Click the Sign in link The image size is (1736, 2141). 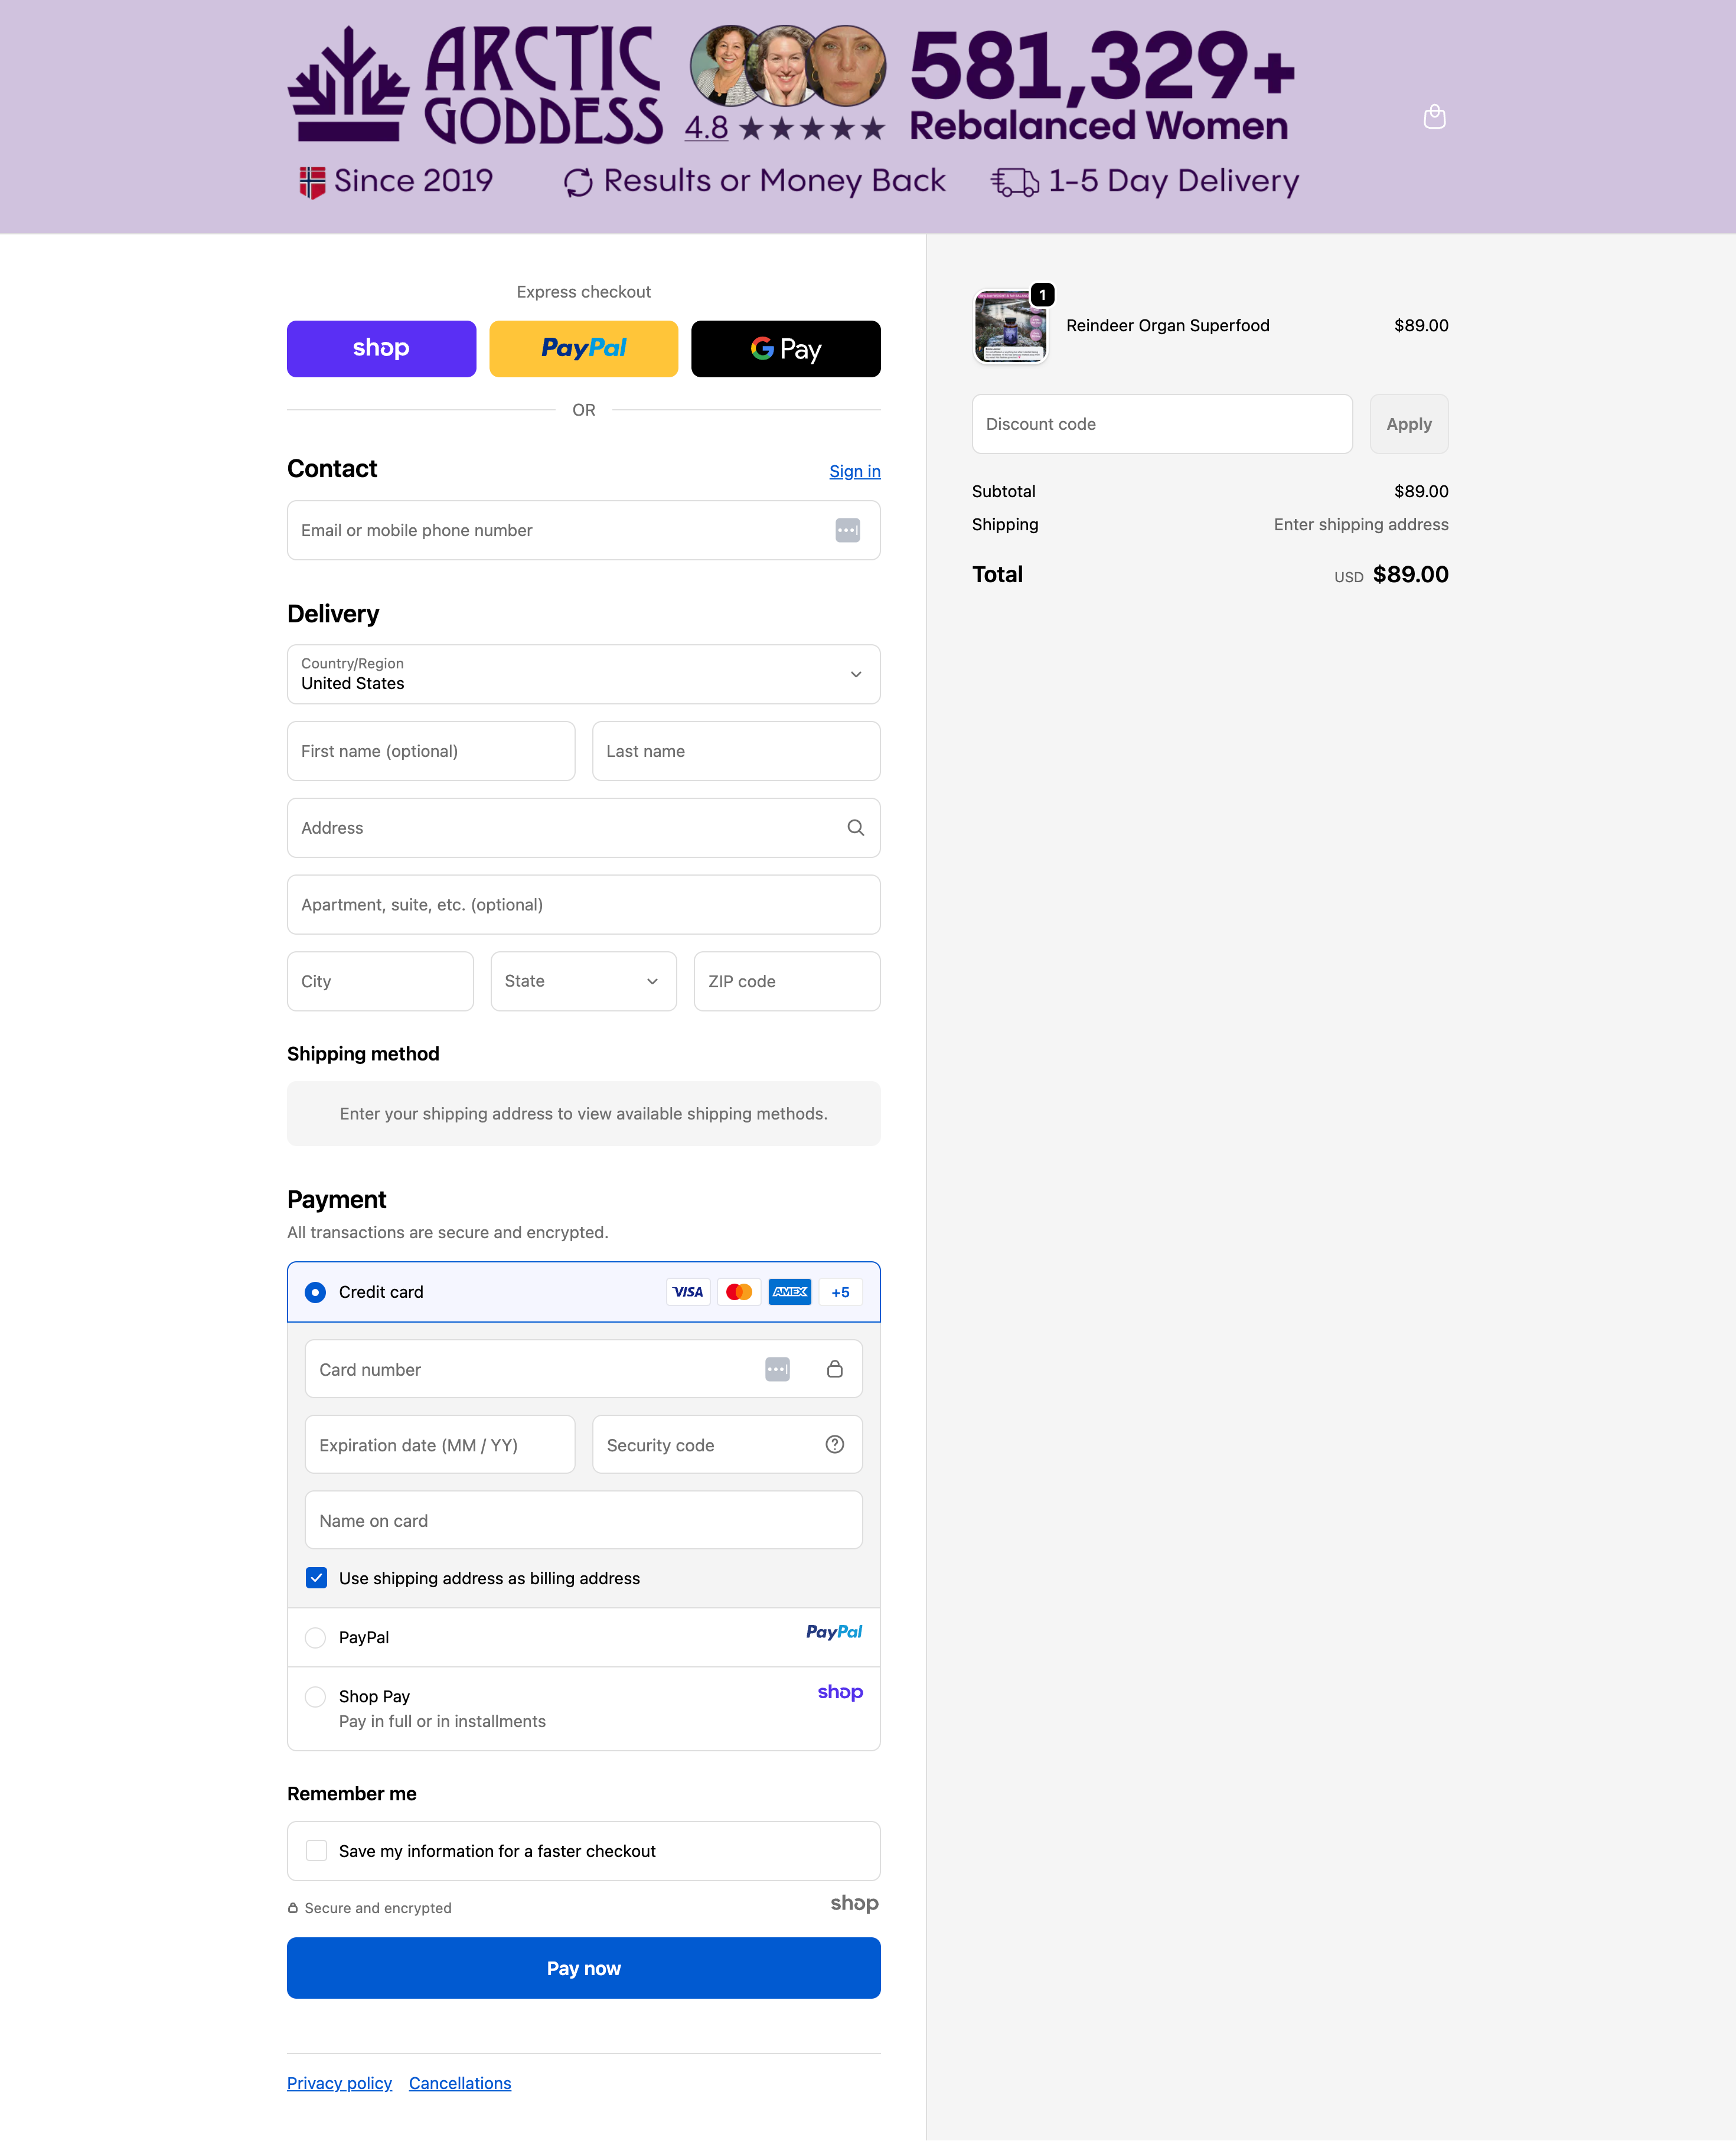pyautogui.click(x=855, y=471)
